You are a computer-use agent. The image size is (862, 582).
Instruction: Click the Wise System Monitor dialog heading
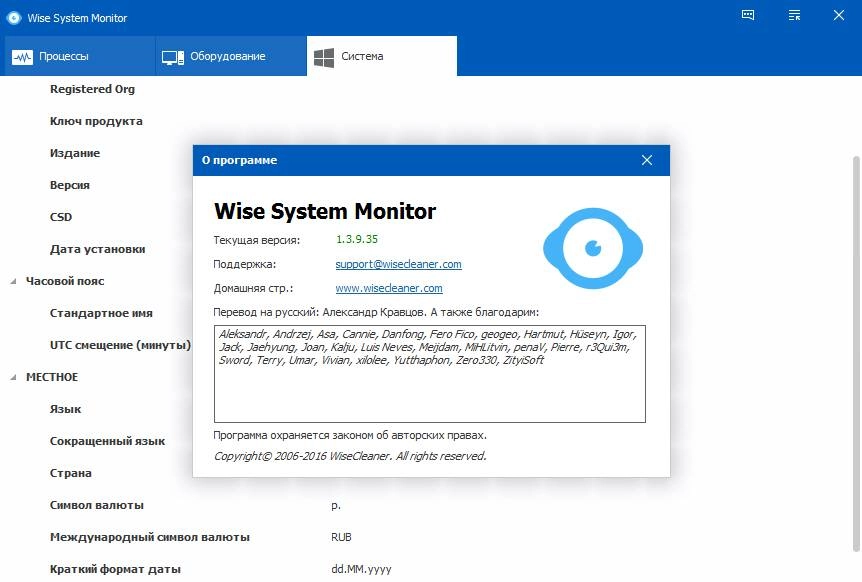point(325,211)
